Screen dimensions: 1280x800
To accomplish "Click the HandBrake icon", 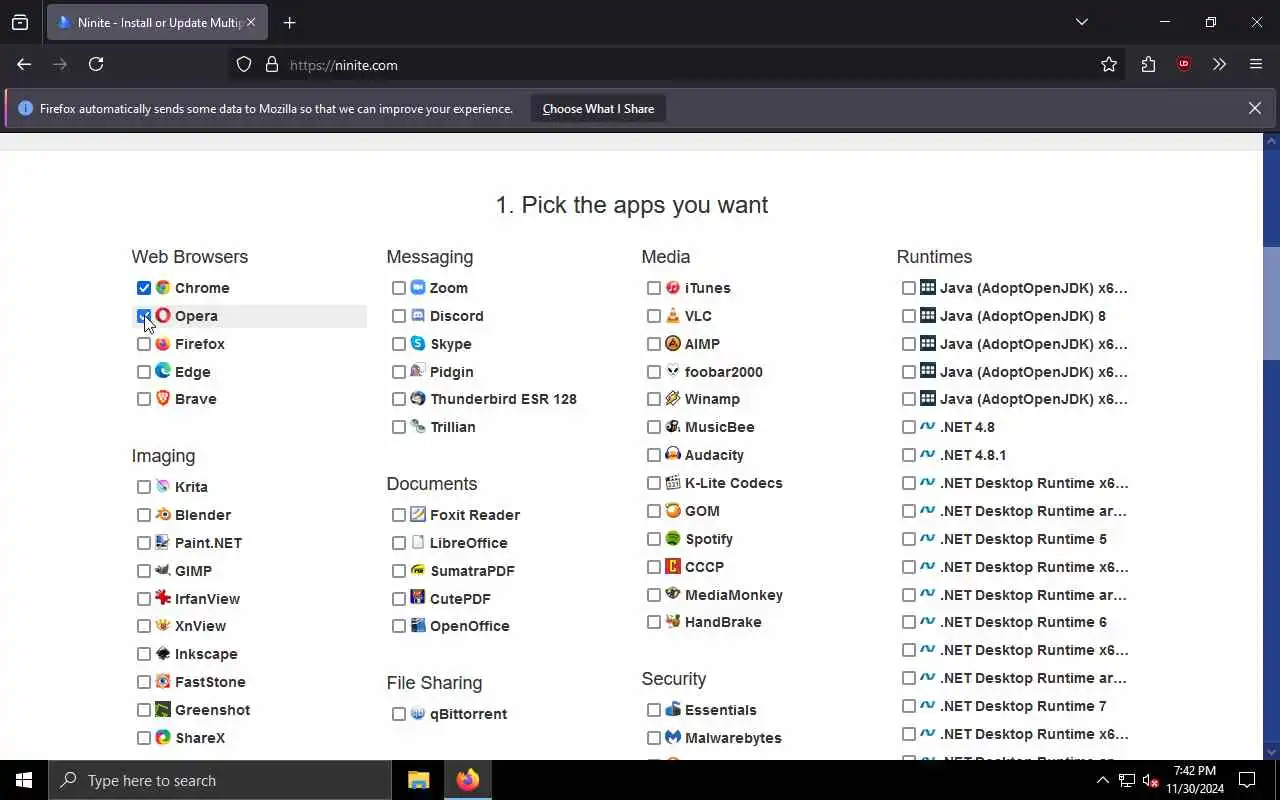I will click(x=673, y=622).
